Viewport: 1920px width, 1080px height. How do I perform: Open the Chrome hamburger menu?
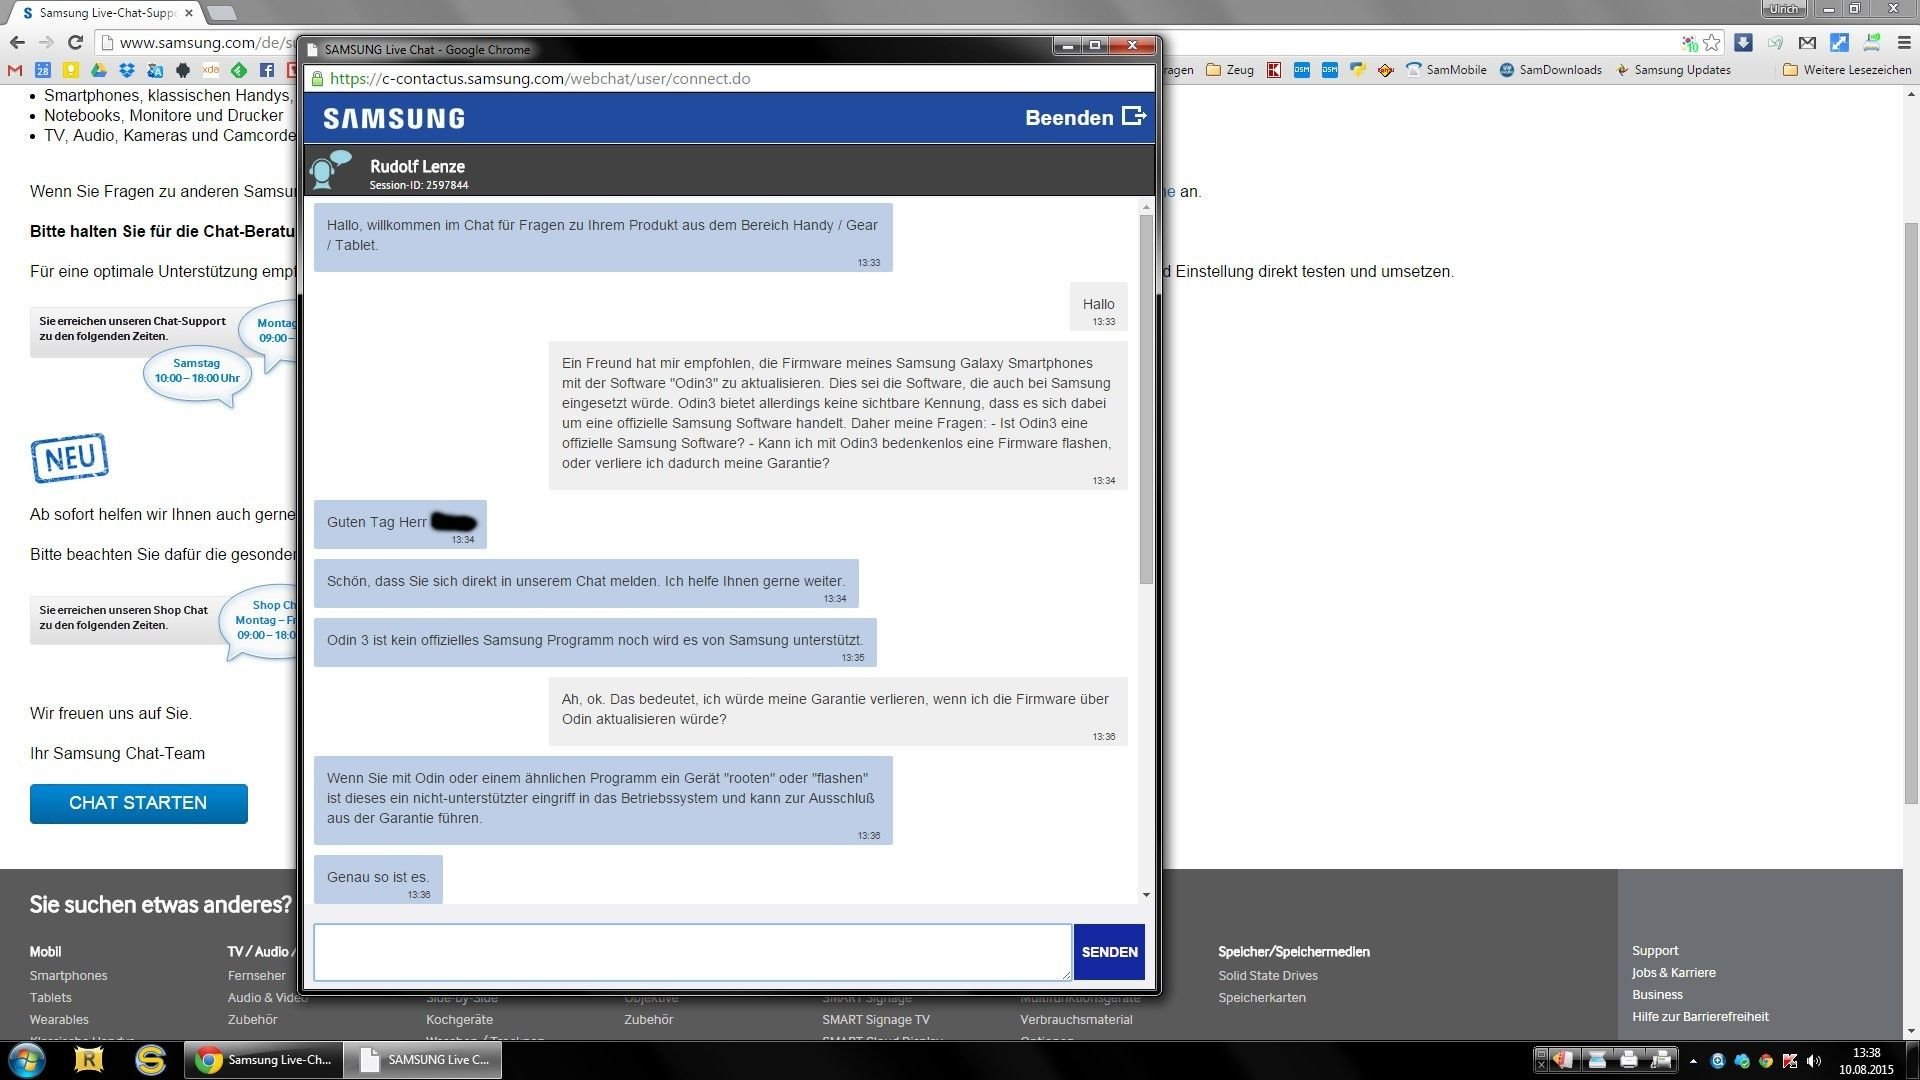(x=1903, y=42)
